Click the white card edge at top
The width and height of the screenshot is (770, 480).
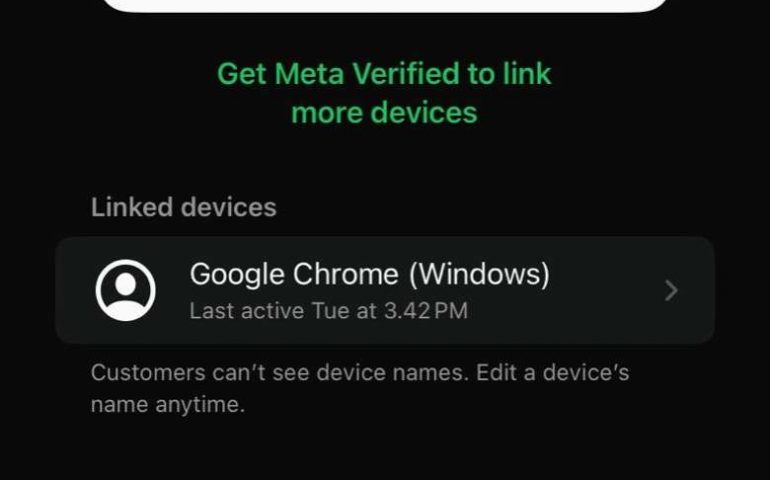click(385, 6)
